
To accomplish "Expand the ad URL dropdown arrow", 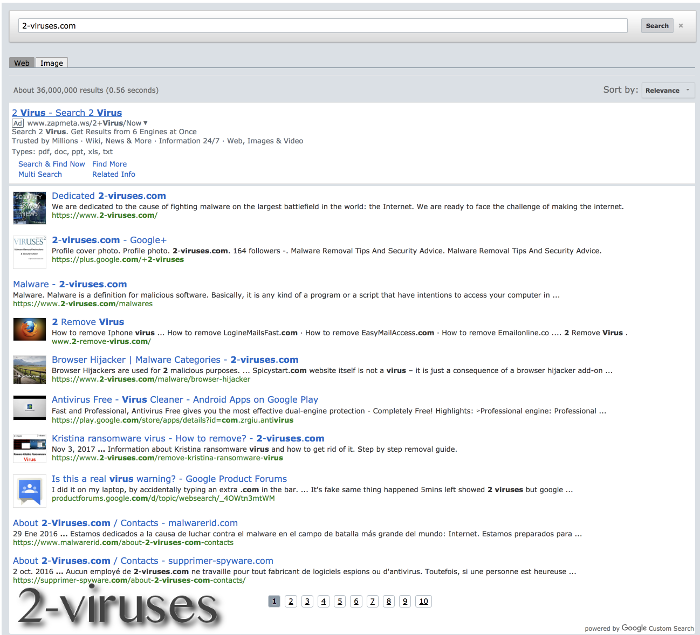I will [145, 123].
